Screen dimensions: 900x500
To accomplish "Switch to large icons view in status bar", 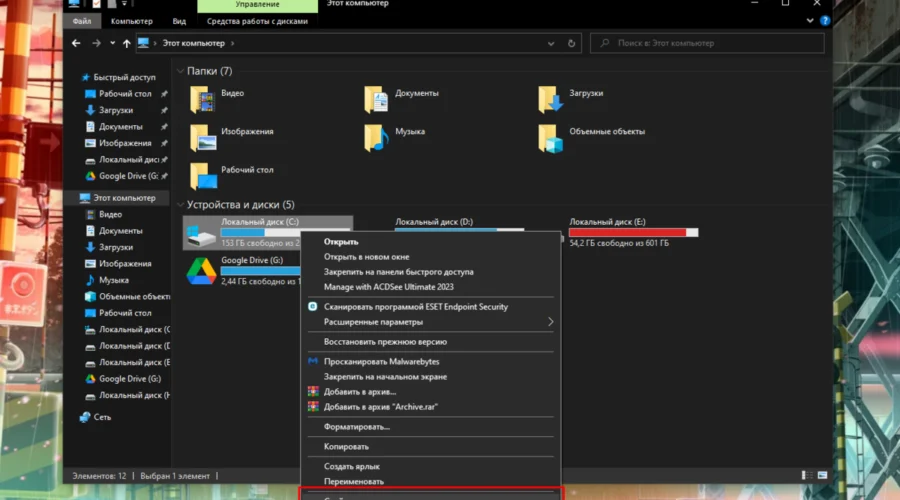I will click(823, 475).
